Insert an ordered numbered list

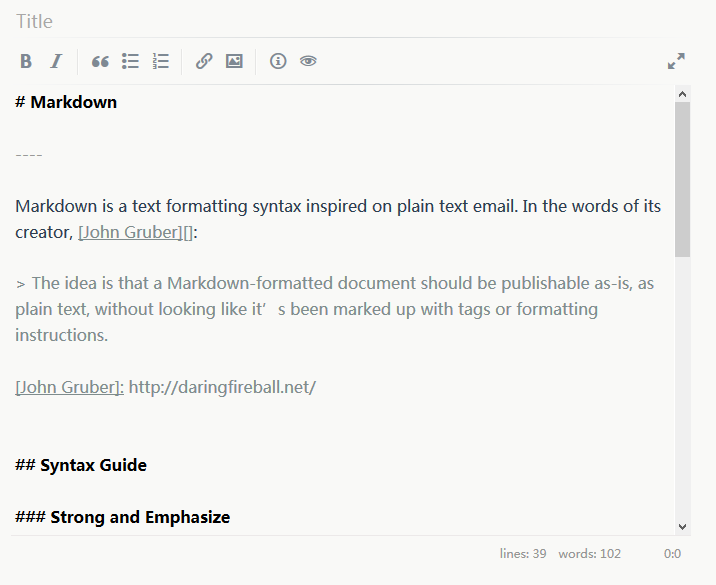(161, 61)
